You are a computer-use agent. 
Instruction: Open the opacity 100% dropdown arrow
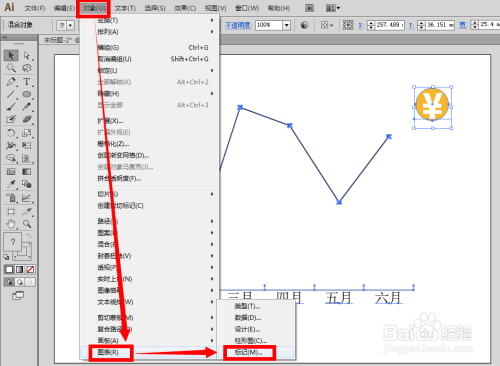click(x=287, y=25)
